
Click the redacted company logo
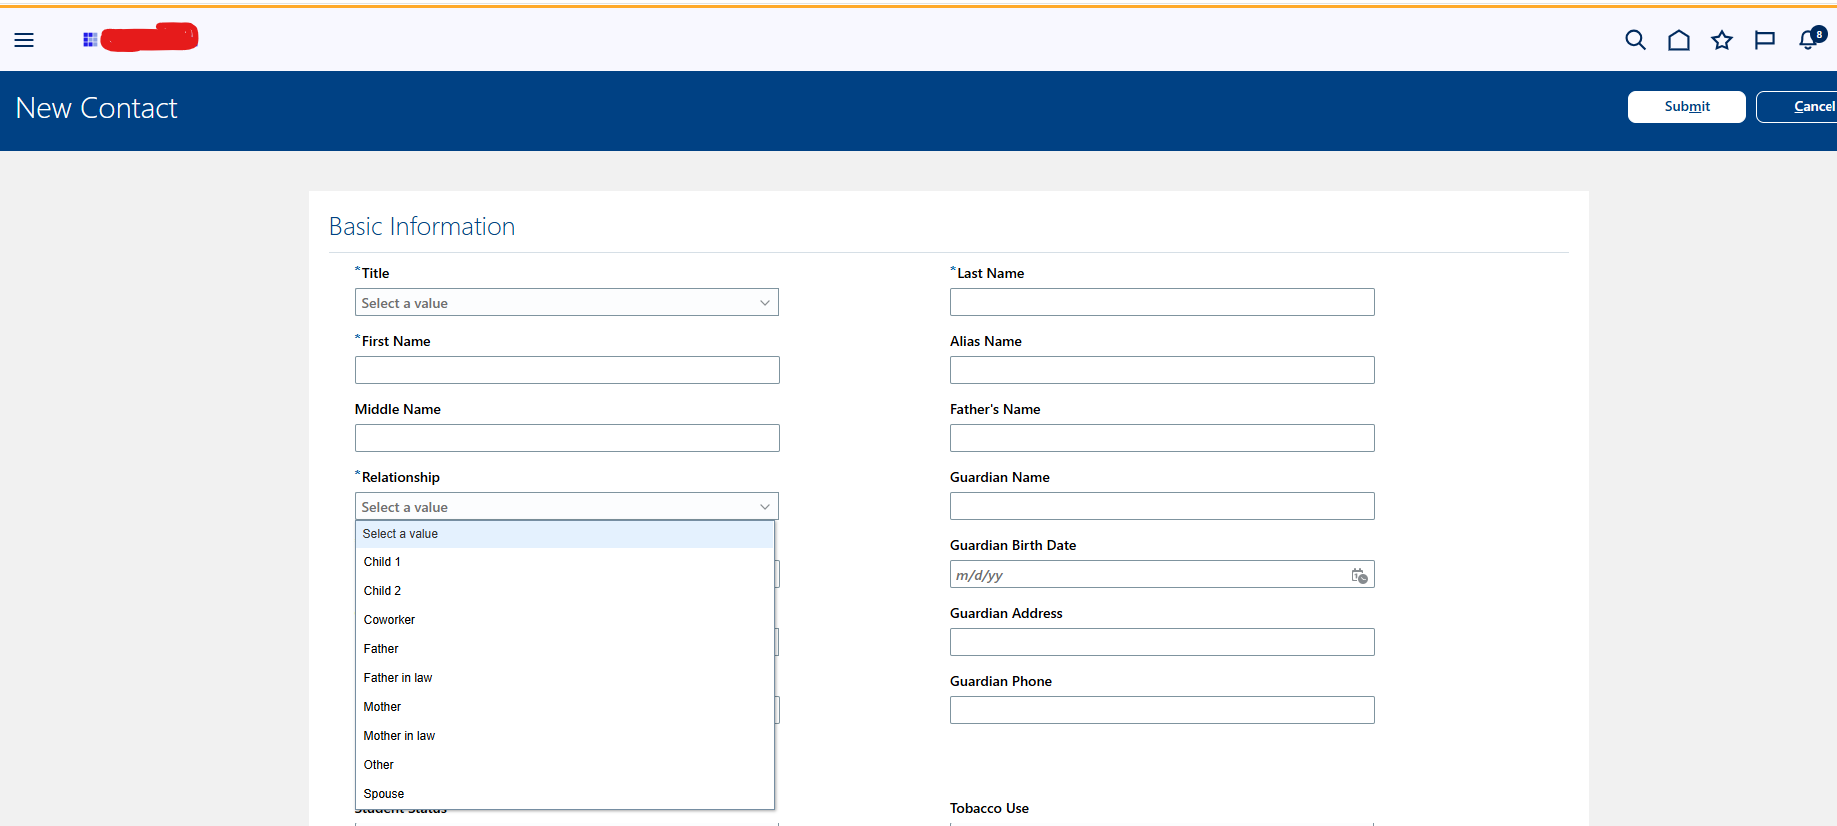click(x=141, y=38)
